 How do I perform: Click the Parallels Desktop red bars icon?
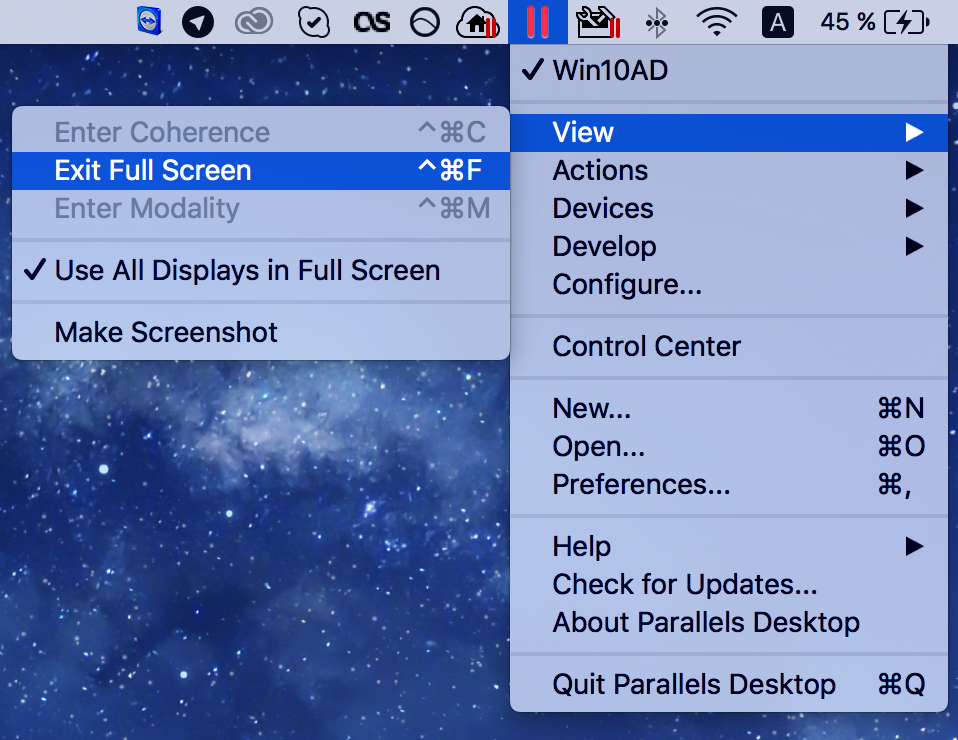click(x=538, y=22)
